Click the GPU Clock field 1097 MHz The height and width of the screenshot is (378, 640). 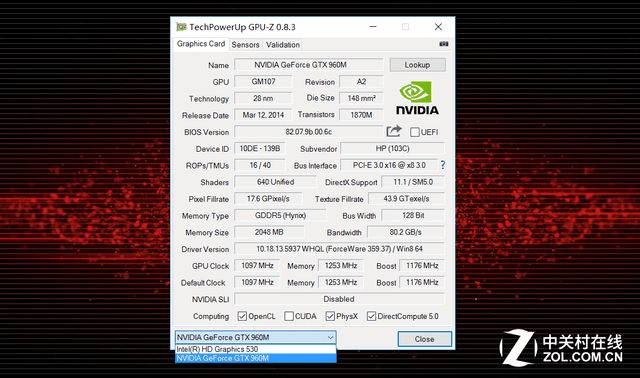click(x=257, y=265)
